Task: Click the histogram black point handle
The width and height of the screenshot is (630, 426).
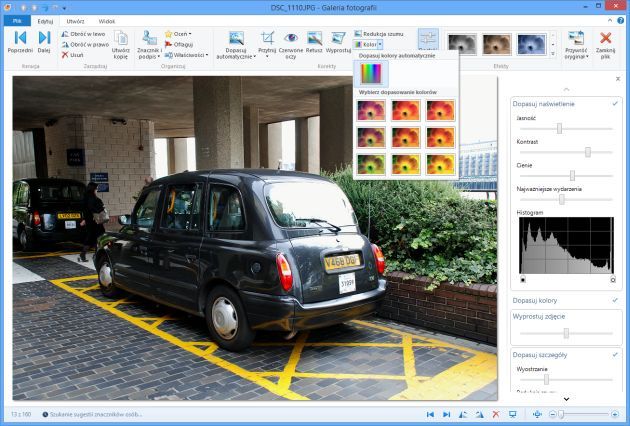Action: [523, 279]
